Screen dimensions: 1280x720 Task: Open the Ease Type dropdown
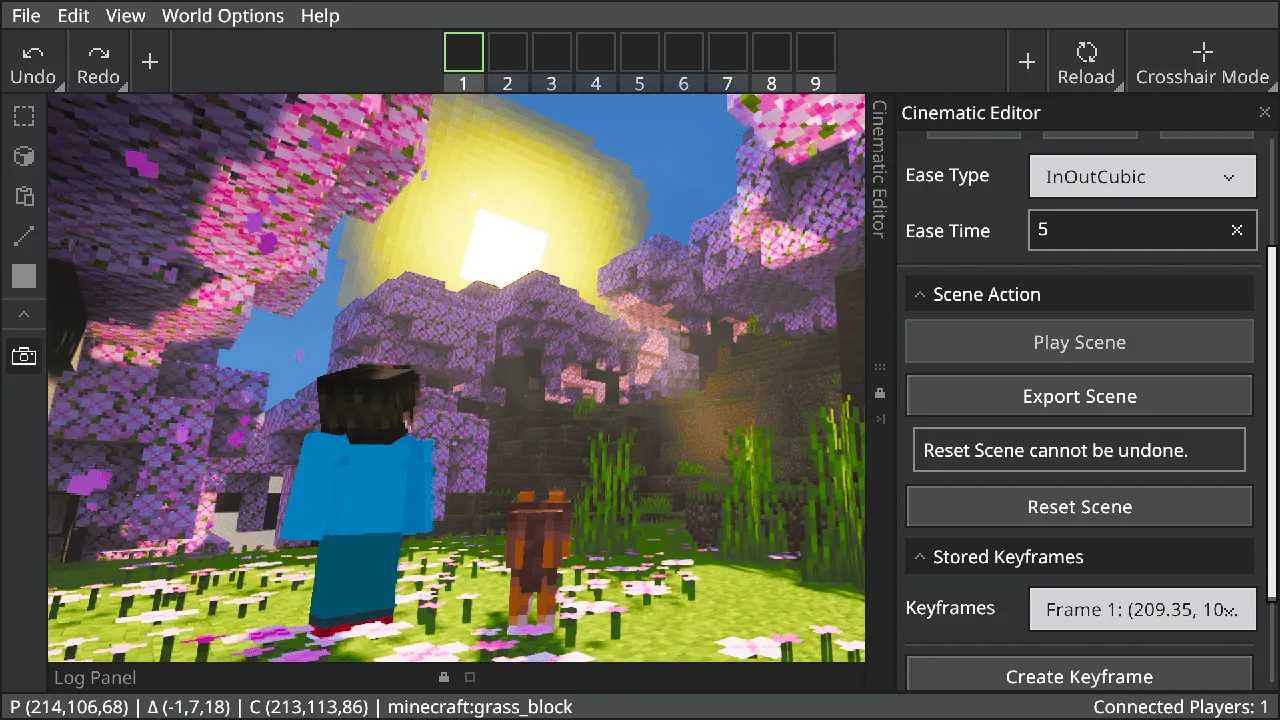(1142, 176)
